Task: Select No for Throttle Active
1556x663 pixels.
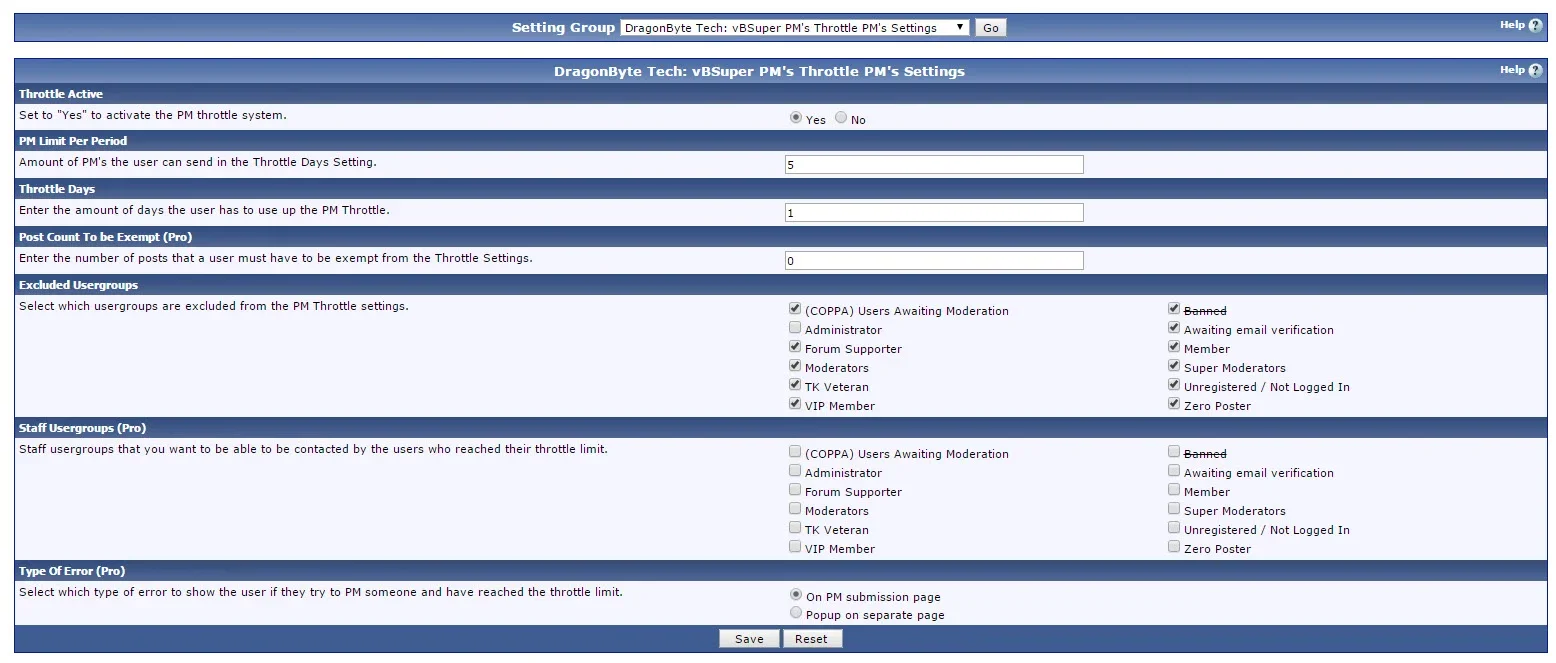Action: coord(841,117)
